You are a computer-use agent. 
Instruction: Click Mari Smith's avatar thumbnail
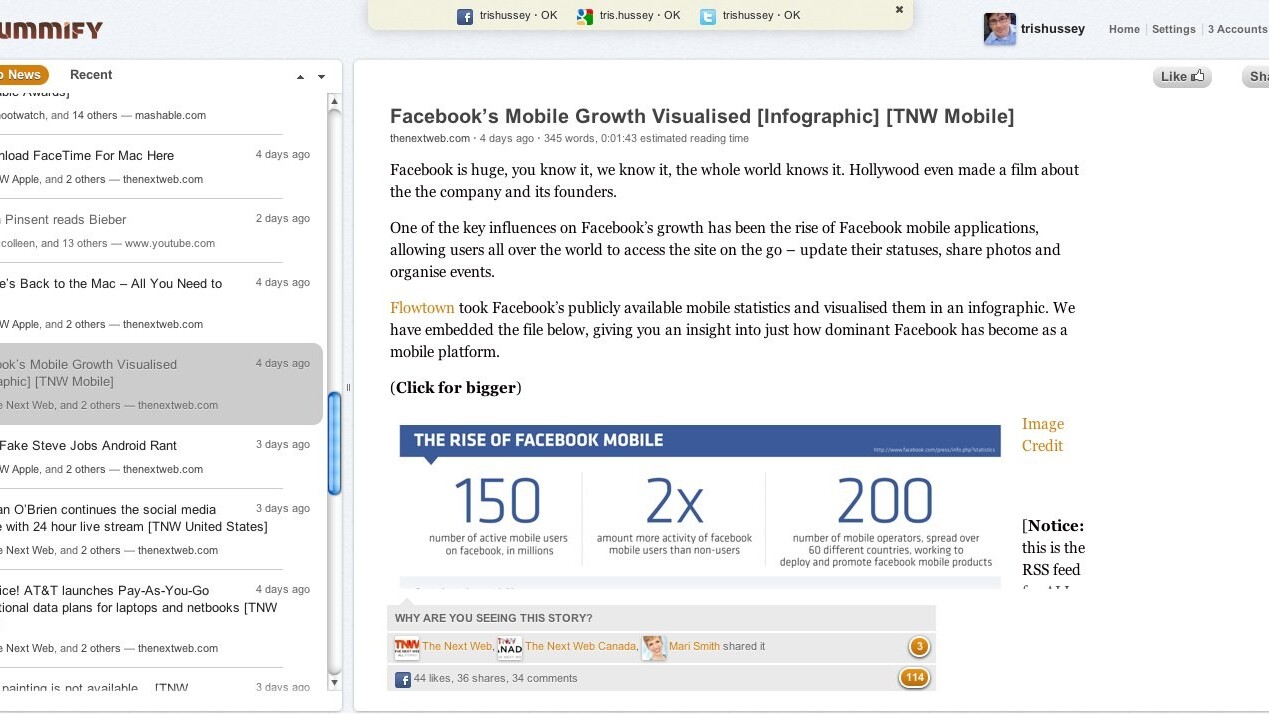[x=654, y=647]
